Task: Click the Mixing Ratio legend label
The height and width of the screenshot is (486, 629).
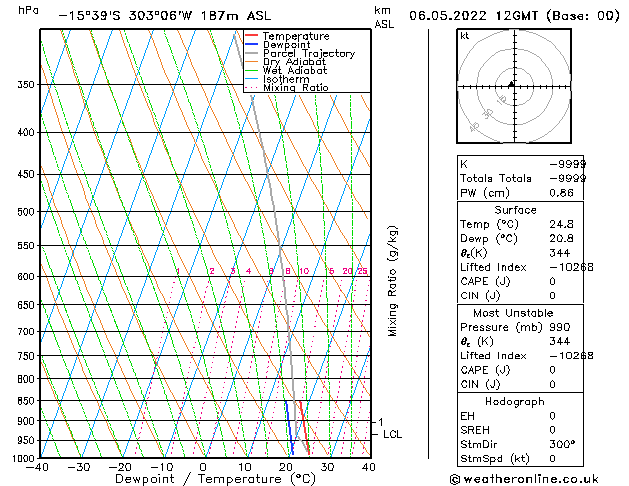Action: [296, 87]
